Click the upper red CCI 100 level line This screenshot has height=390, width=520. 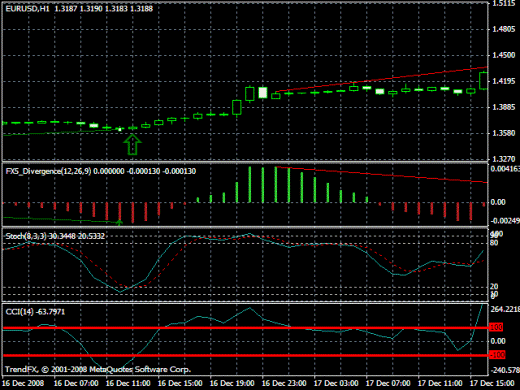pyautogui.click(x=246, y=328)
